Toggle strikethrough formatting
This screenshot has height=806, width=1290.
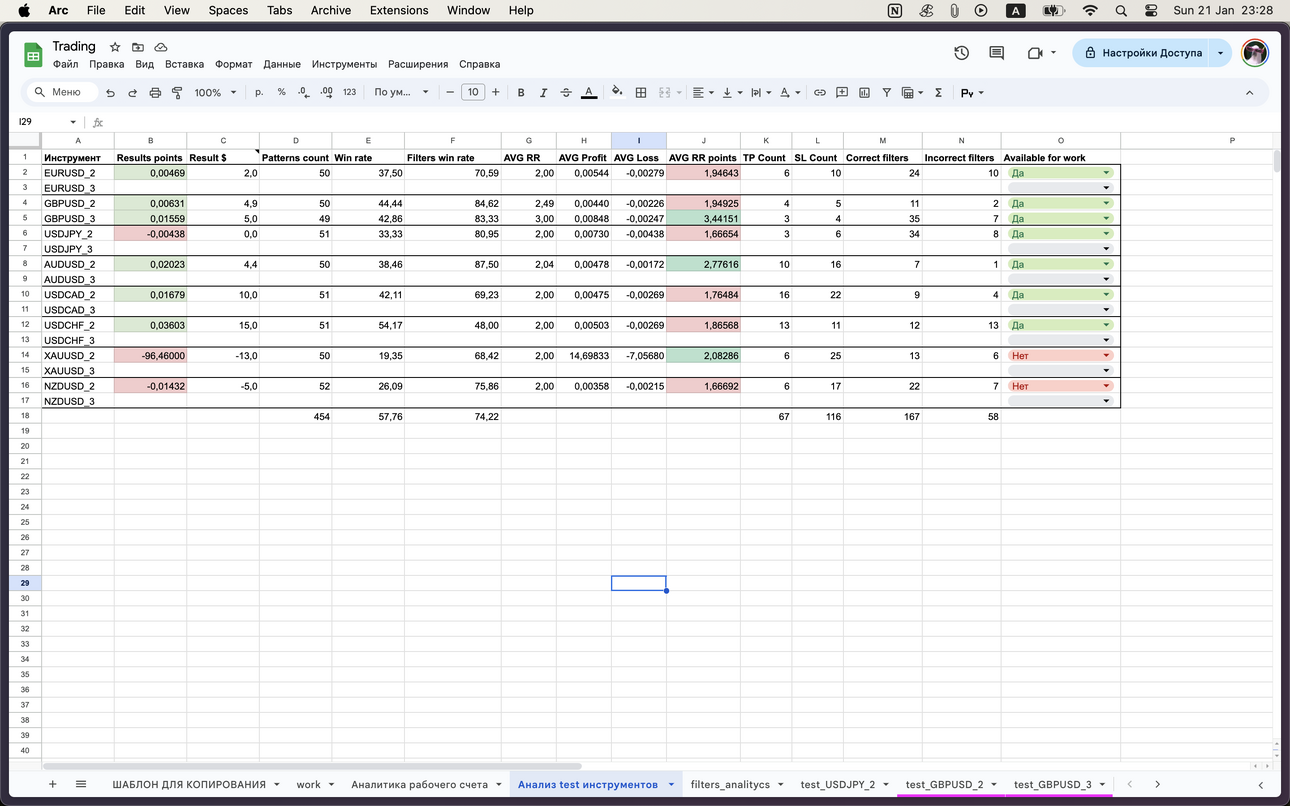[x=566, y=92]
